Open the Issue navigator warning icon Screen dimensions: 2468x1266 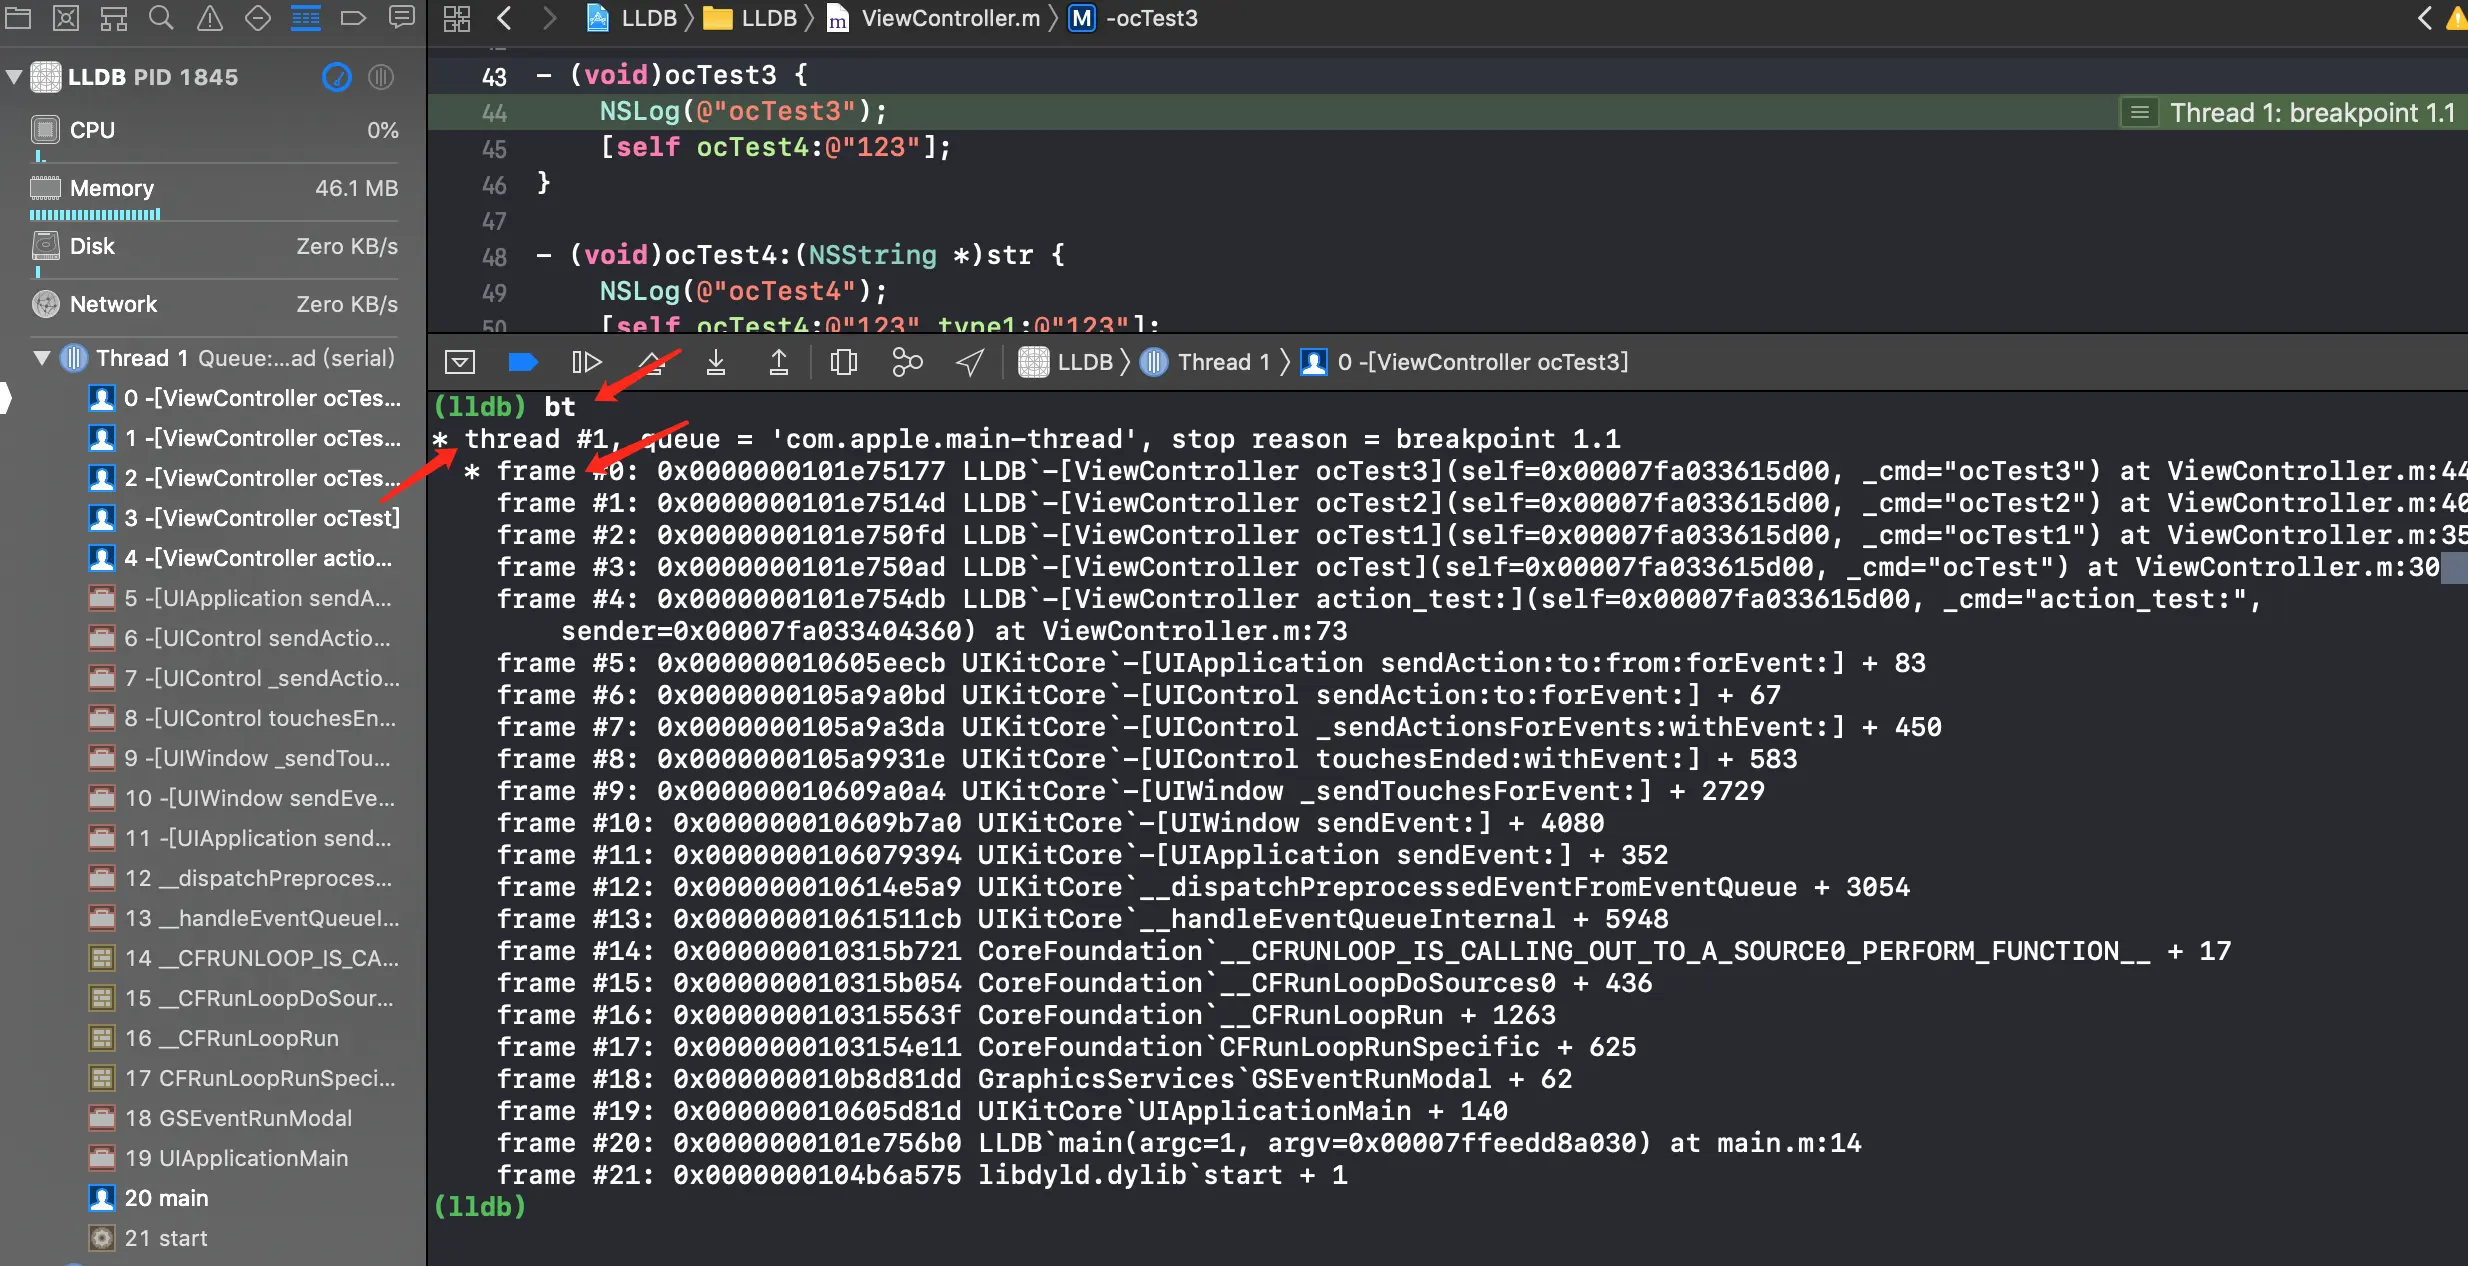coord(210,18)
